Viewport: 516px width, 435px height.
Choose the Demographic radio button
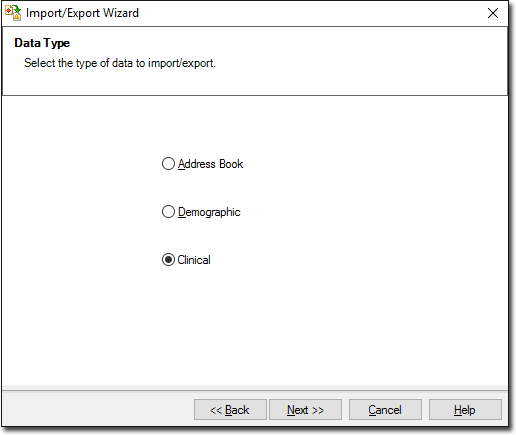point(168,212)
